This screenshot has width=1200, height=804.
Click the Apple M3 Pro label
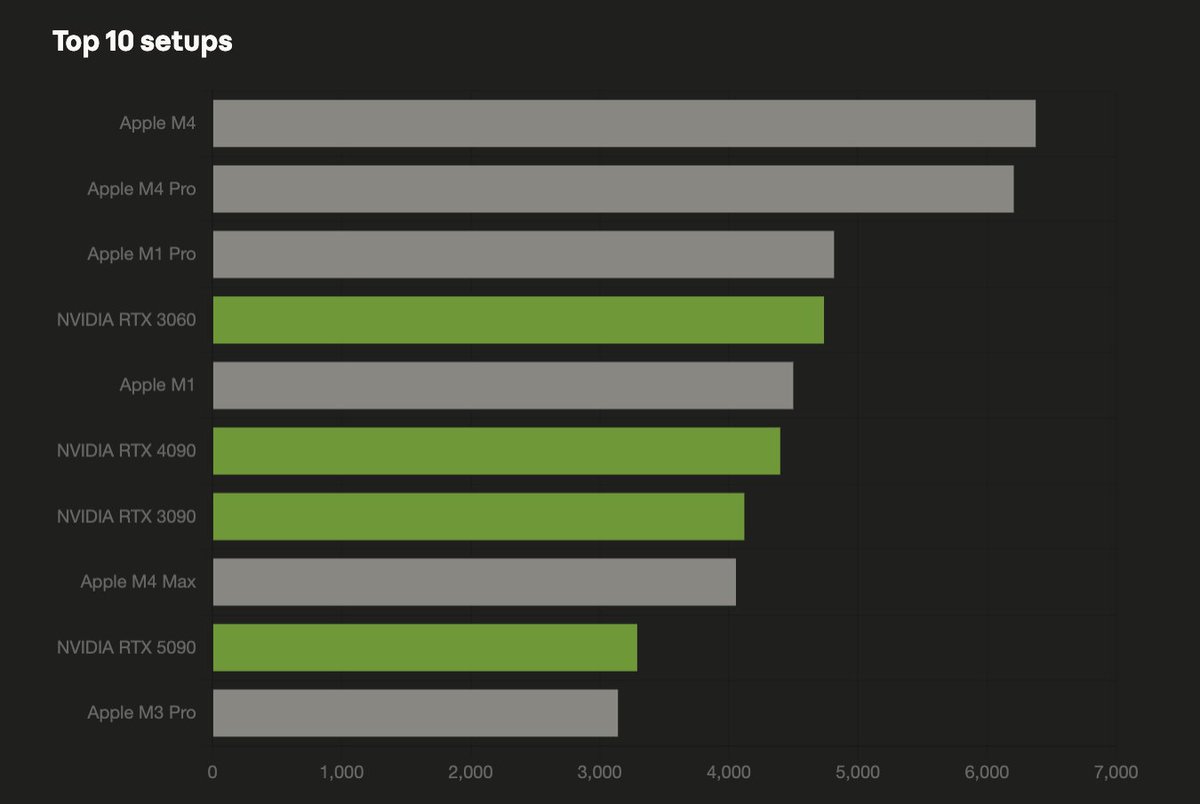(x=141, y=713)
